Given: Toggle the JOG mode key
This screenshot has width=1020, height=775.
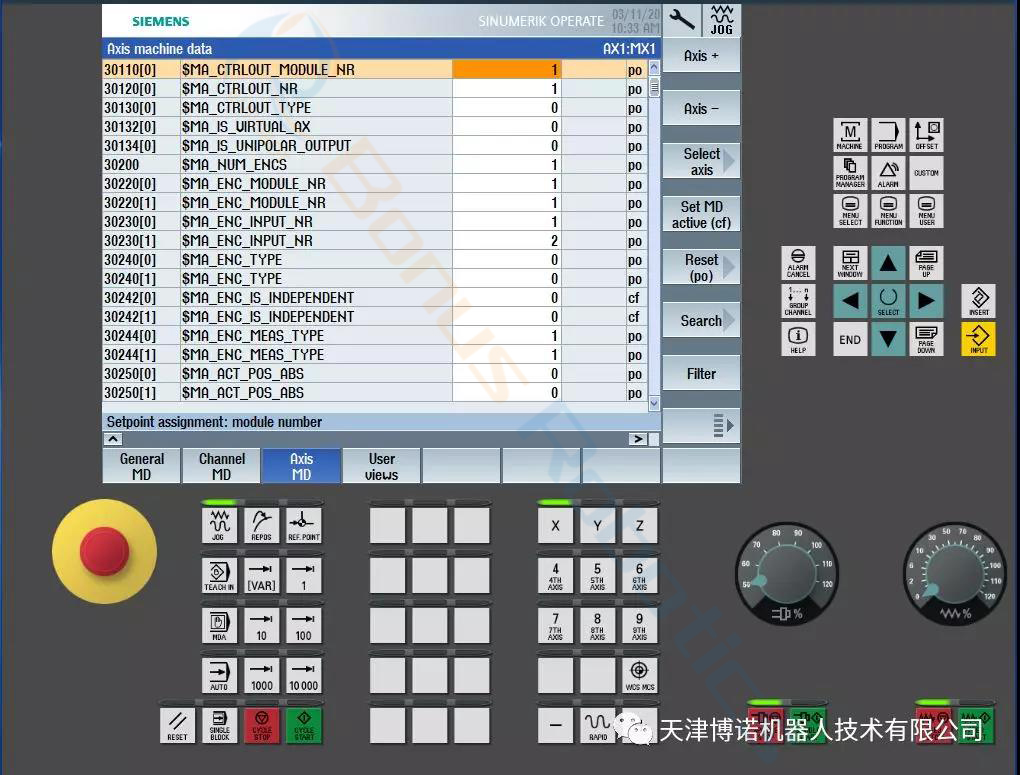Looking at the screenshot, I should pos(219,525).
